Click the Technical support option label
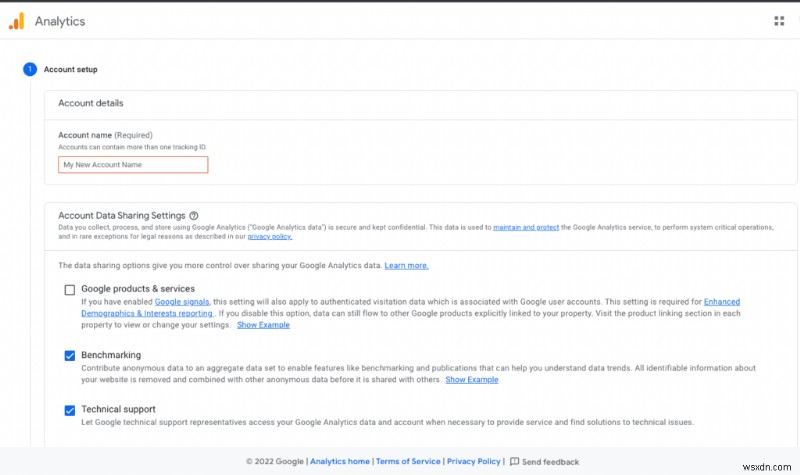This screenshot has width=800, height=475. 118,409
